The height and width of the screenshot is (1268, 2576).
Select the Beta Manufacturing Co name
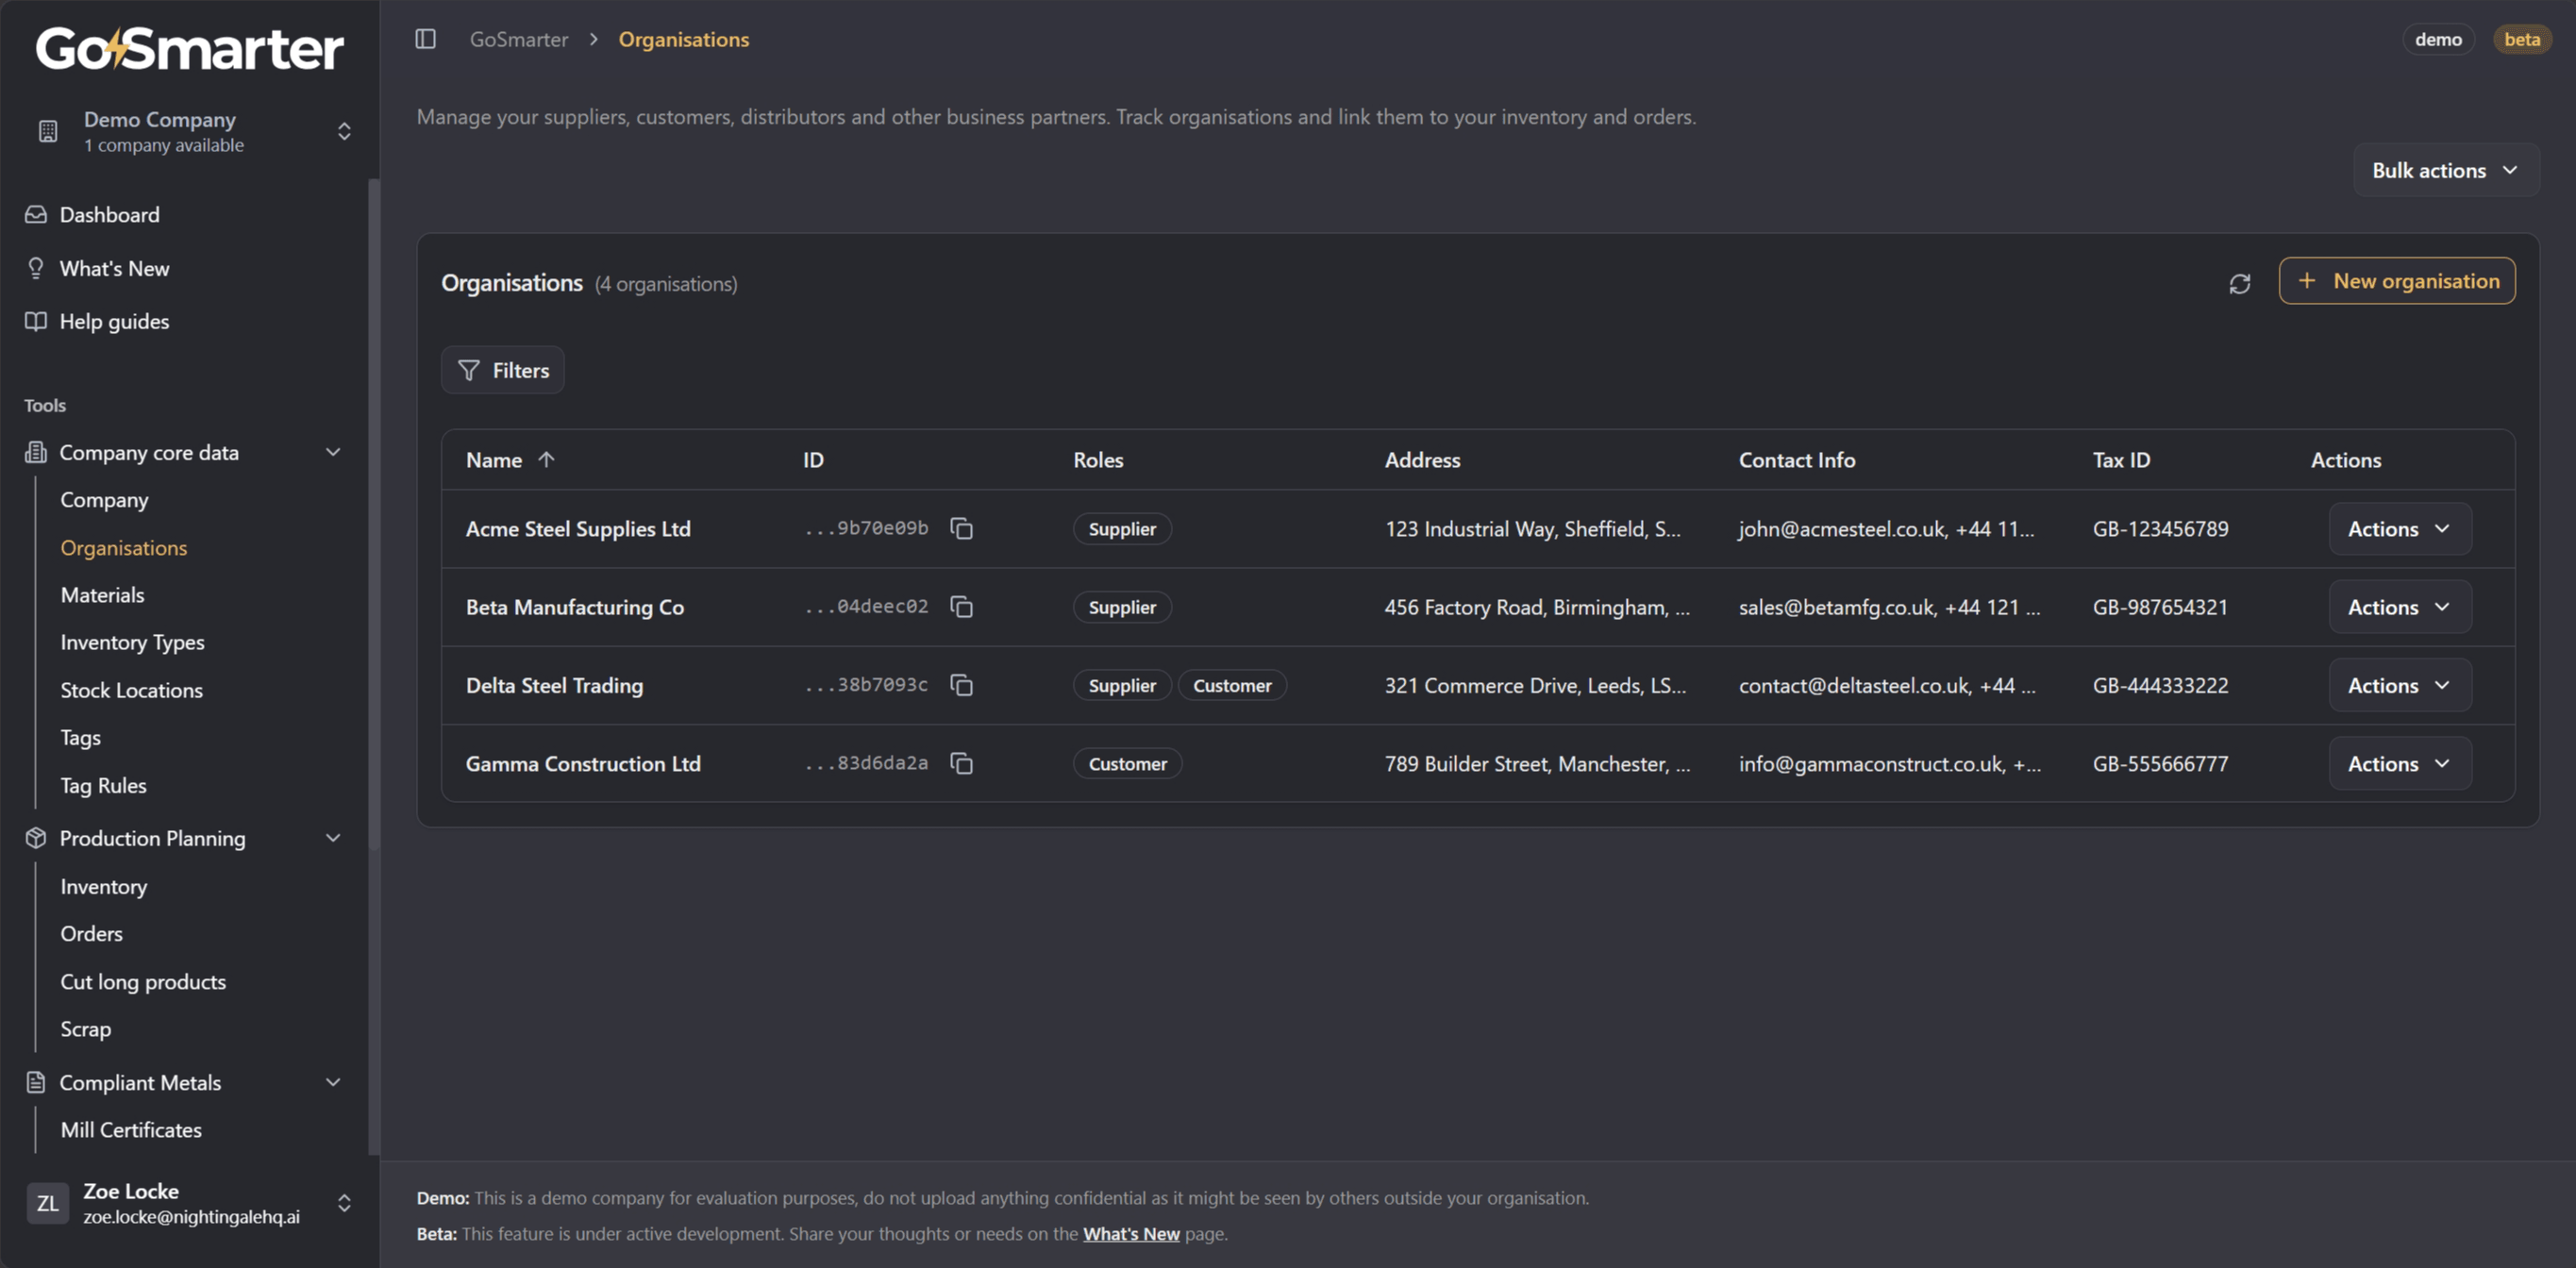point(575,607)
